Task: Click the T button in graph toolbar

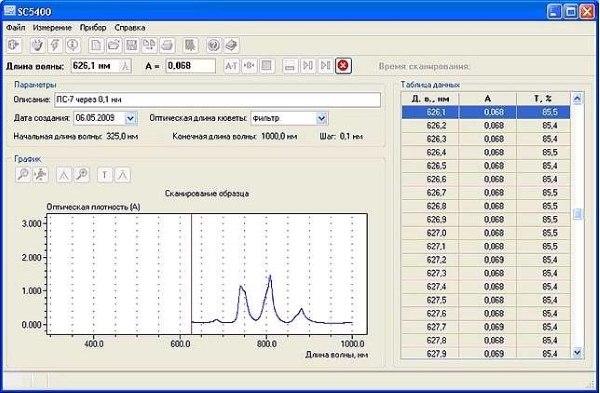Action: 105,175
